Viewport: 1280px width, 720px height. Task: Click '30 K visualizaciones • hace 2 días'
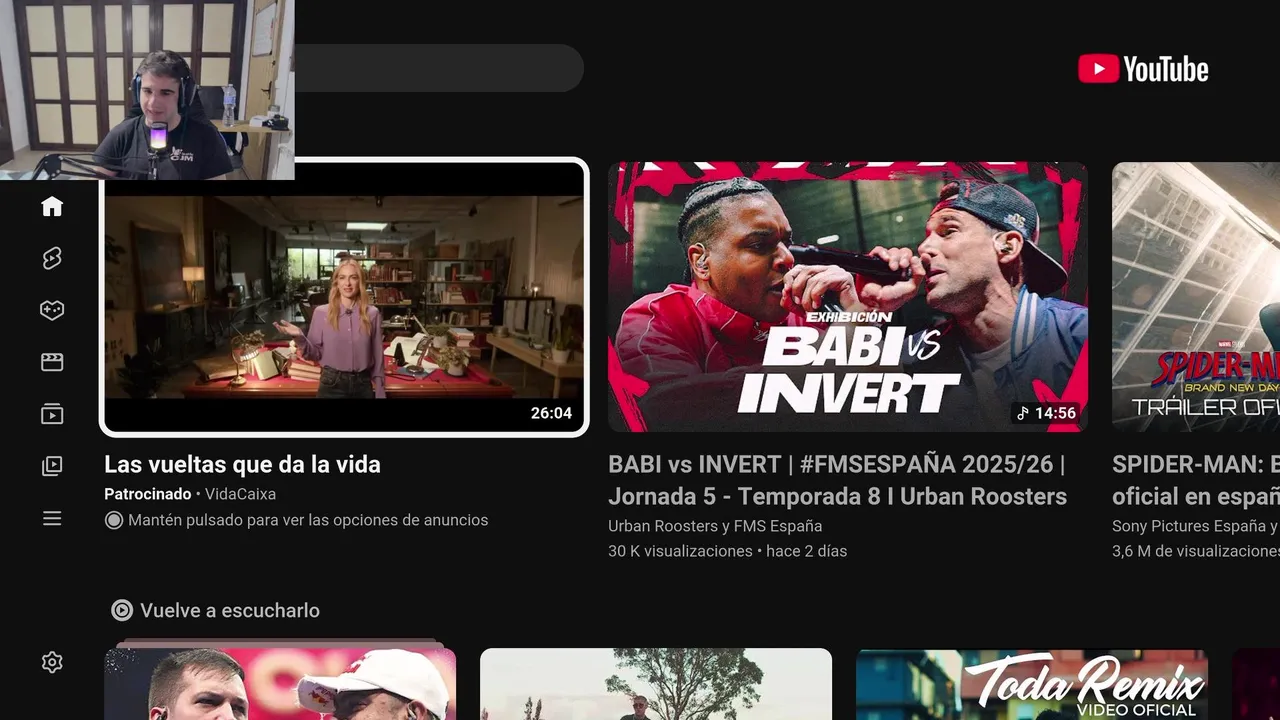pyautogui.click(x=727, y=551)
